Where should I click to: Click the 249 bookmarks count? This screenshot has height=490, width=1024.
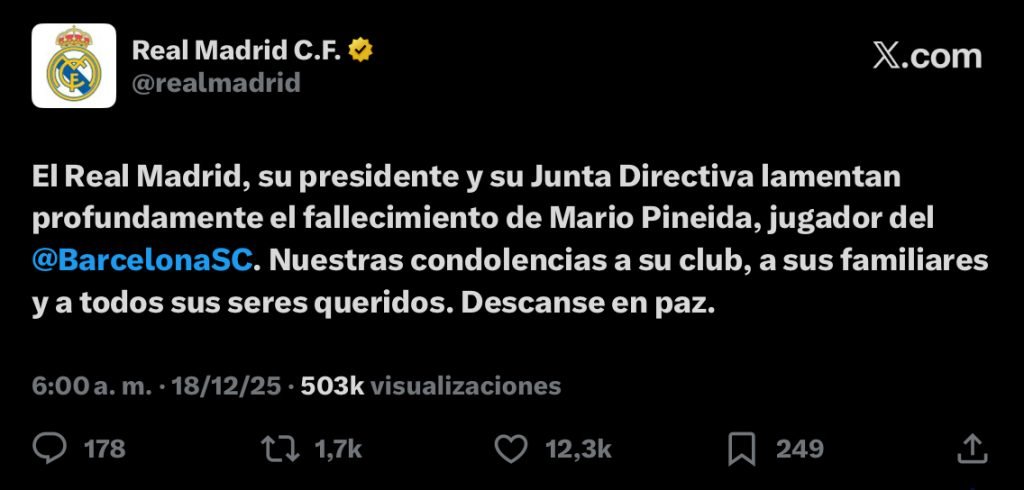pos(800,449)
